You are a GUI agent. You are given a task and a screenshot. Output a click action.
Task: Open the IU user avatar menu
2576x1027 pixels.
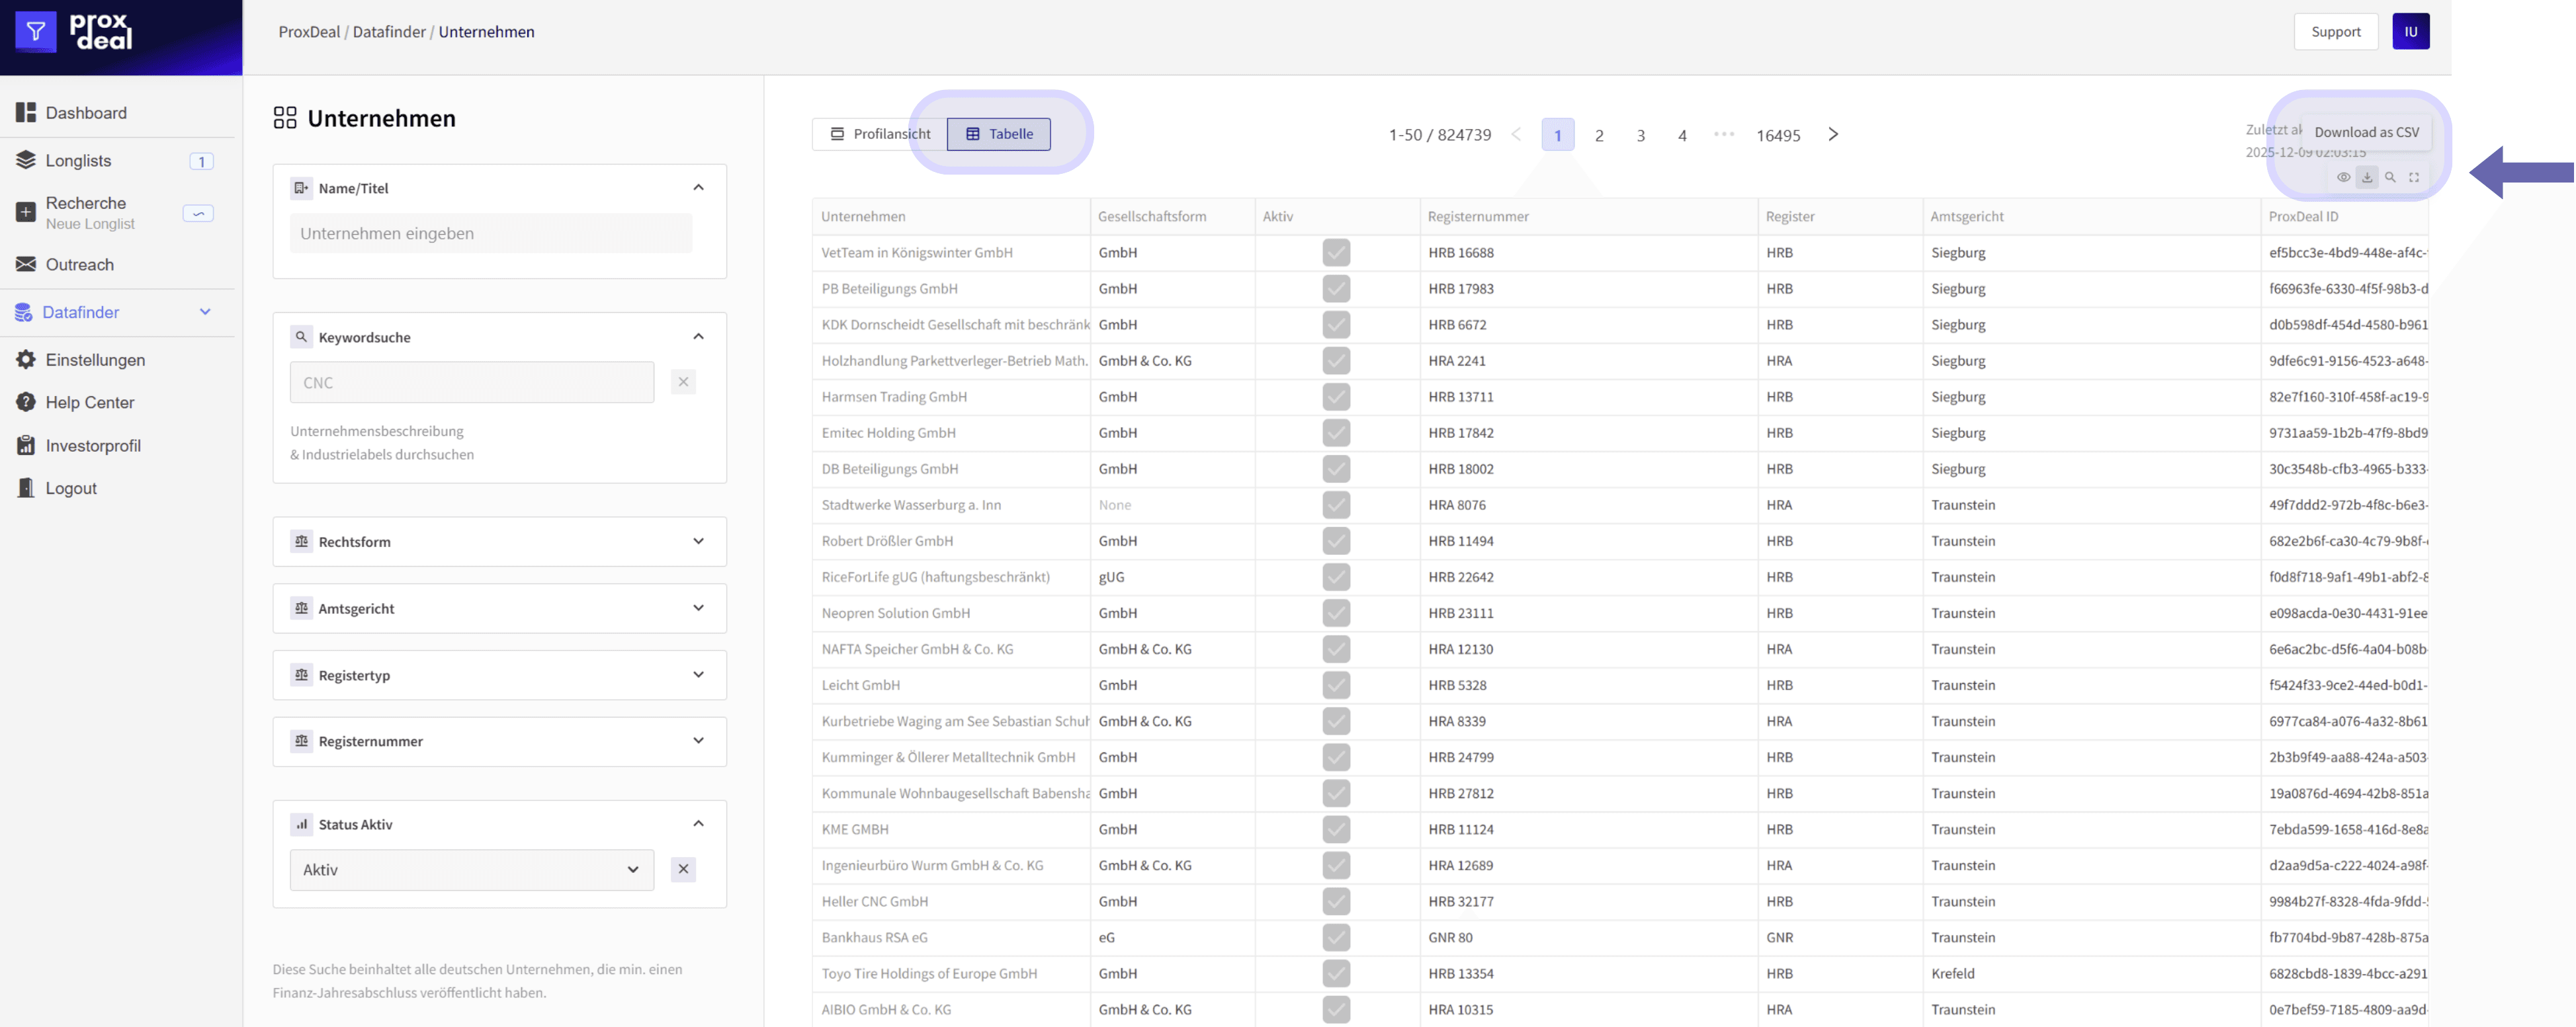[x=2410, y=32]
